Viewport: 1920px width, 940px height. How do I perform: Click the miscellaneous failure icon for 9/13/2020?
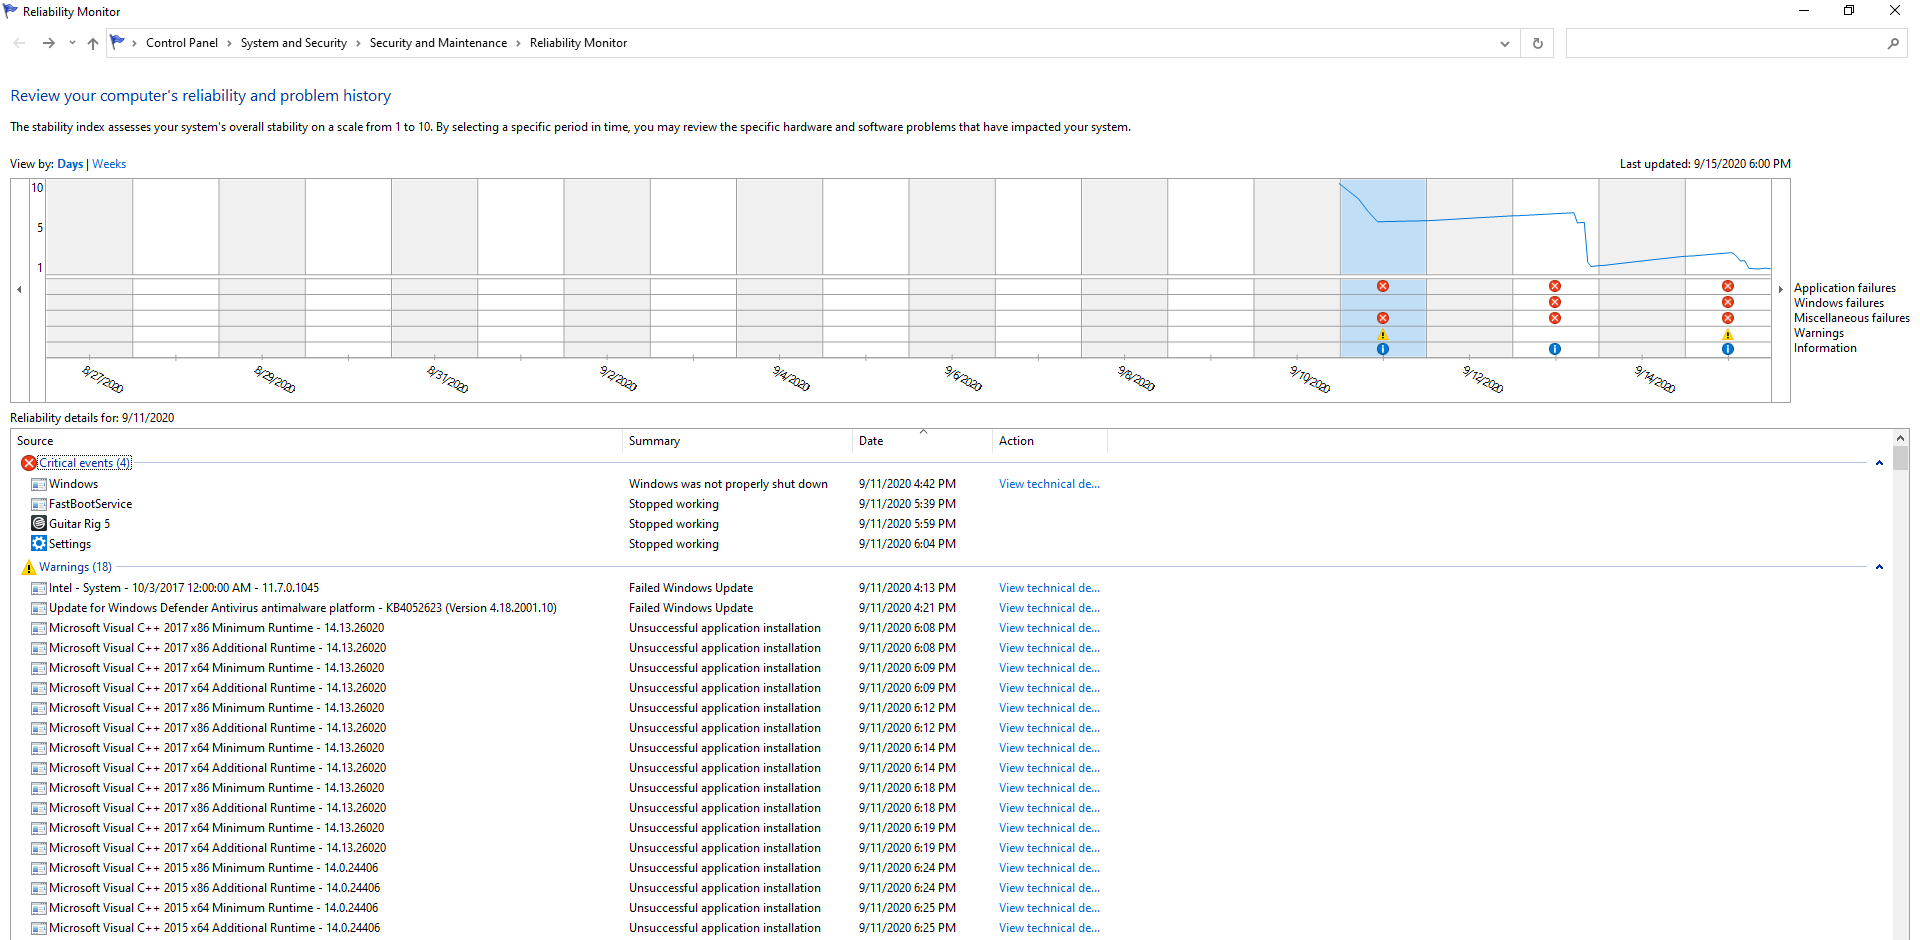pyautogui.click(x=1555, y=318)
